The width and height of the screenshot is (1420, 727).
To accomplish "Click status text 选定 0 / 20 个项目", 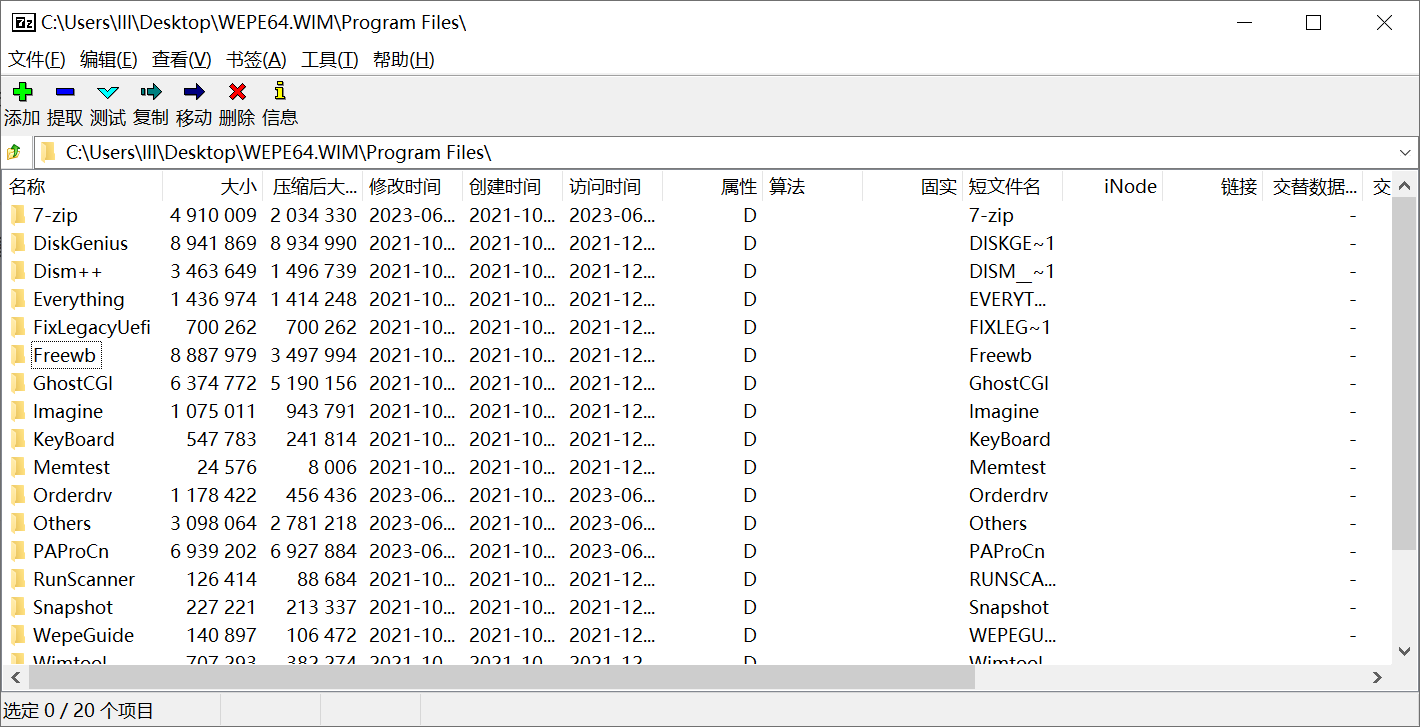I will pyautogui.click(x=79, y=711).
